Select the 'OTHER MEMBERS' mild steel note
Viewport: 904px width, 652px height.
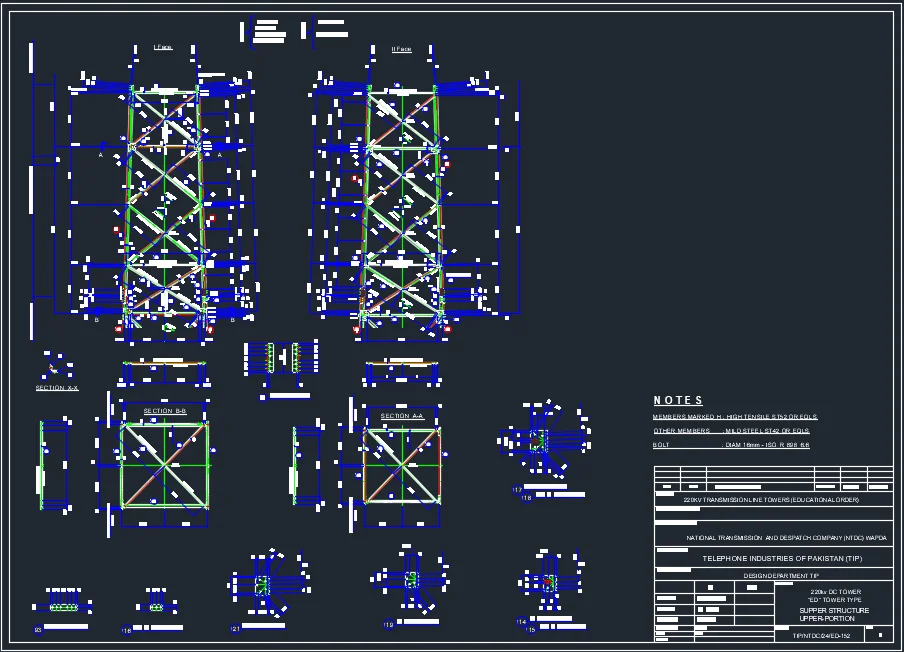click(x=731, y=430)
